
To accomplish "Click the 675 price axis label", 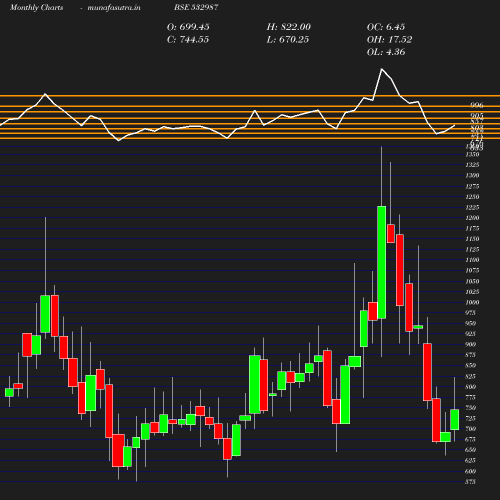I will tap(470, 439).
